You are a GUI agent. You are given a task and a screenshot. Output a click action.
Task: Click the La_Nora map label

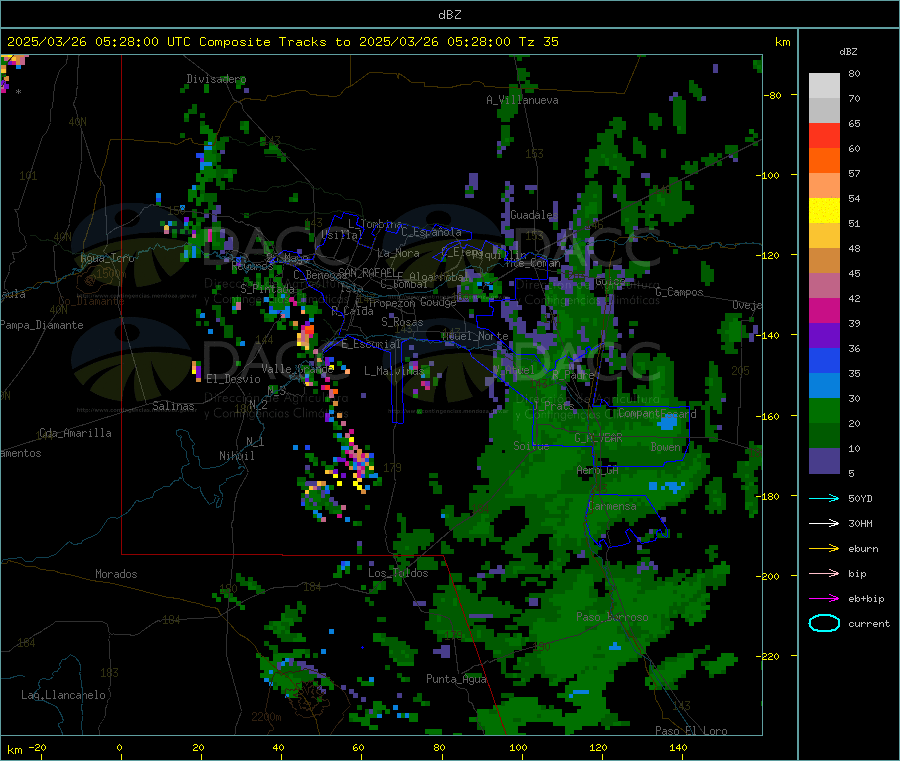tap(398, 253)
